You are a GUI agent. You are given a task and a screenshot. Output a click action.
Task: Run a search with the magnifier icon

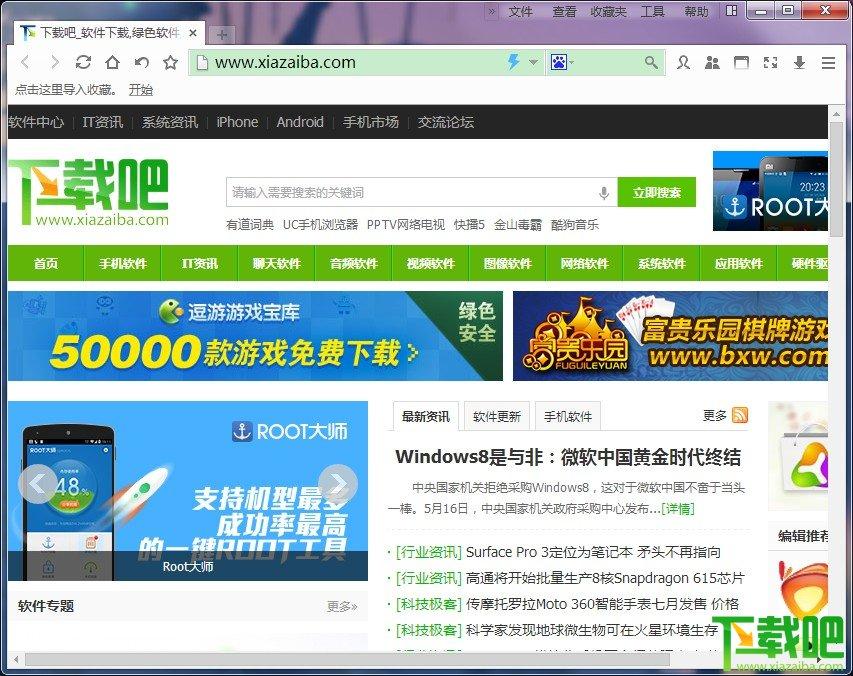click(x=651, y=63)
